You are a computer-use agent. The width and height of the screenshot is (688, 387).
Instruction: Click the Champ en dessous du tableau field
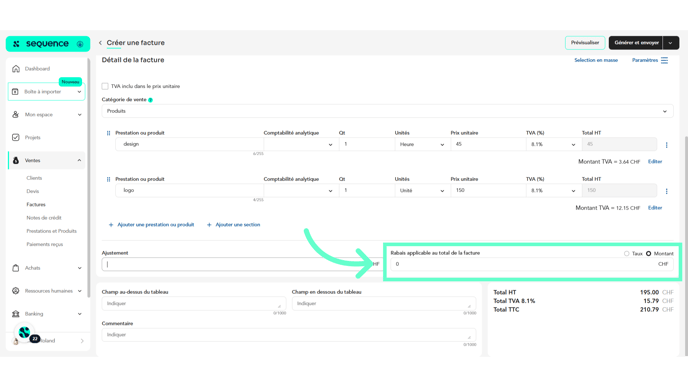pos(383,304)
